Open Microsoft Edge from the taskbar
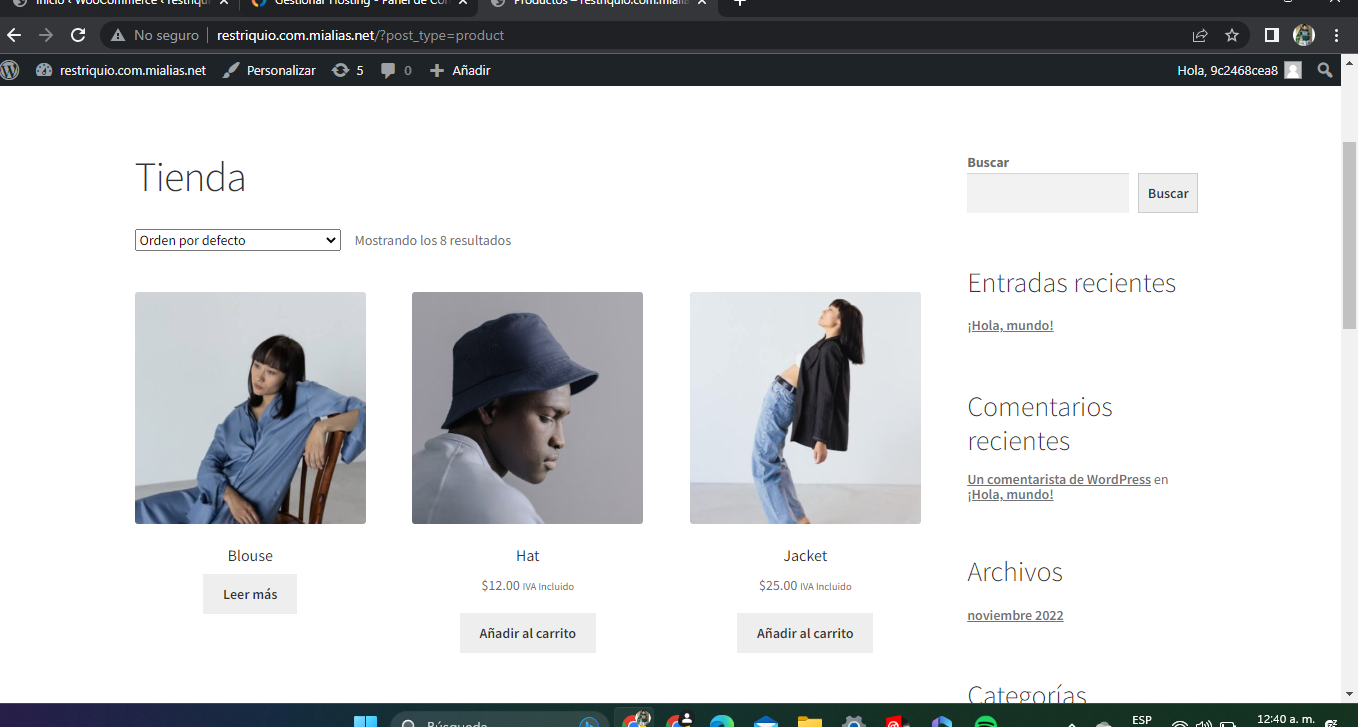The image size is (1358, 727). click(x=721, y=721)
